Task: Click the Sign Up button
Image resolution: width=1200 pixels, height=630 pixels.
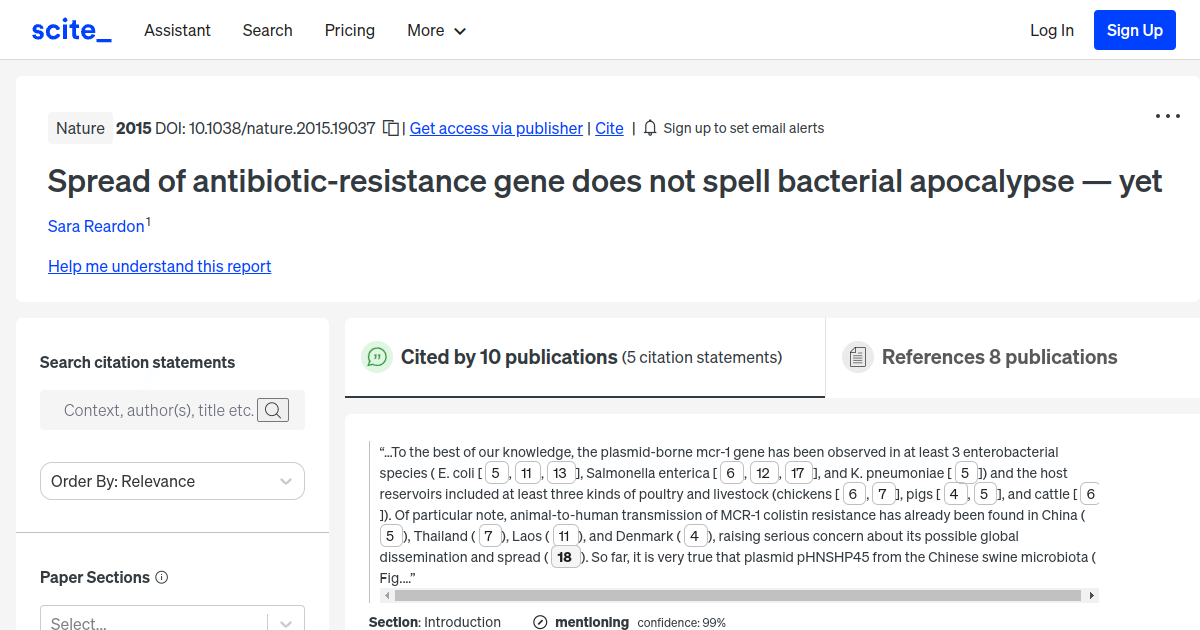Action: click(1134, 30)
